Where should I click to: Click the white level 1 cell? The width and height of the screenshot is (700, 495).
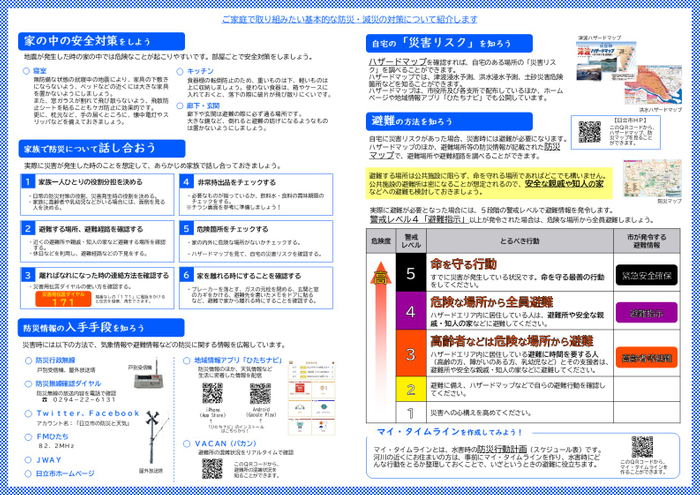(411, 412)
